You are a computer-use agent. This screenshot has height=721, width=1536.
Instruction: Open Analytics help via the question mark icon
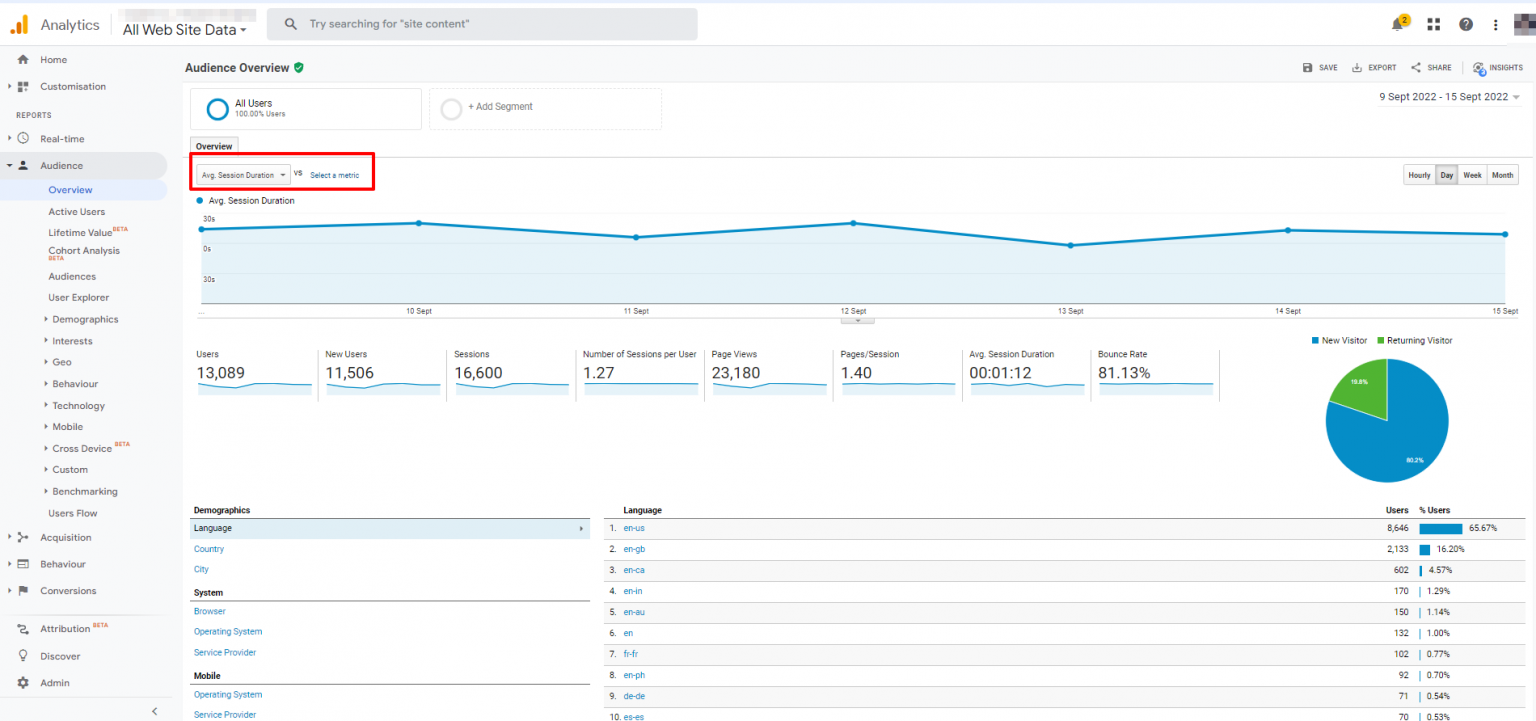point(1465,23)
